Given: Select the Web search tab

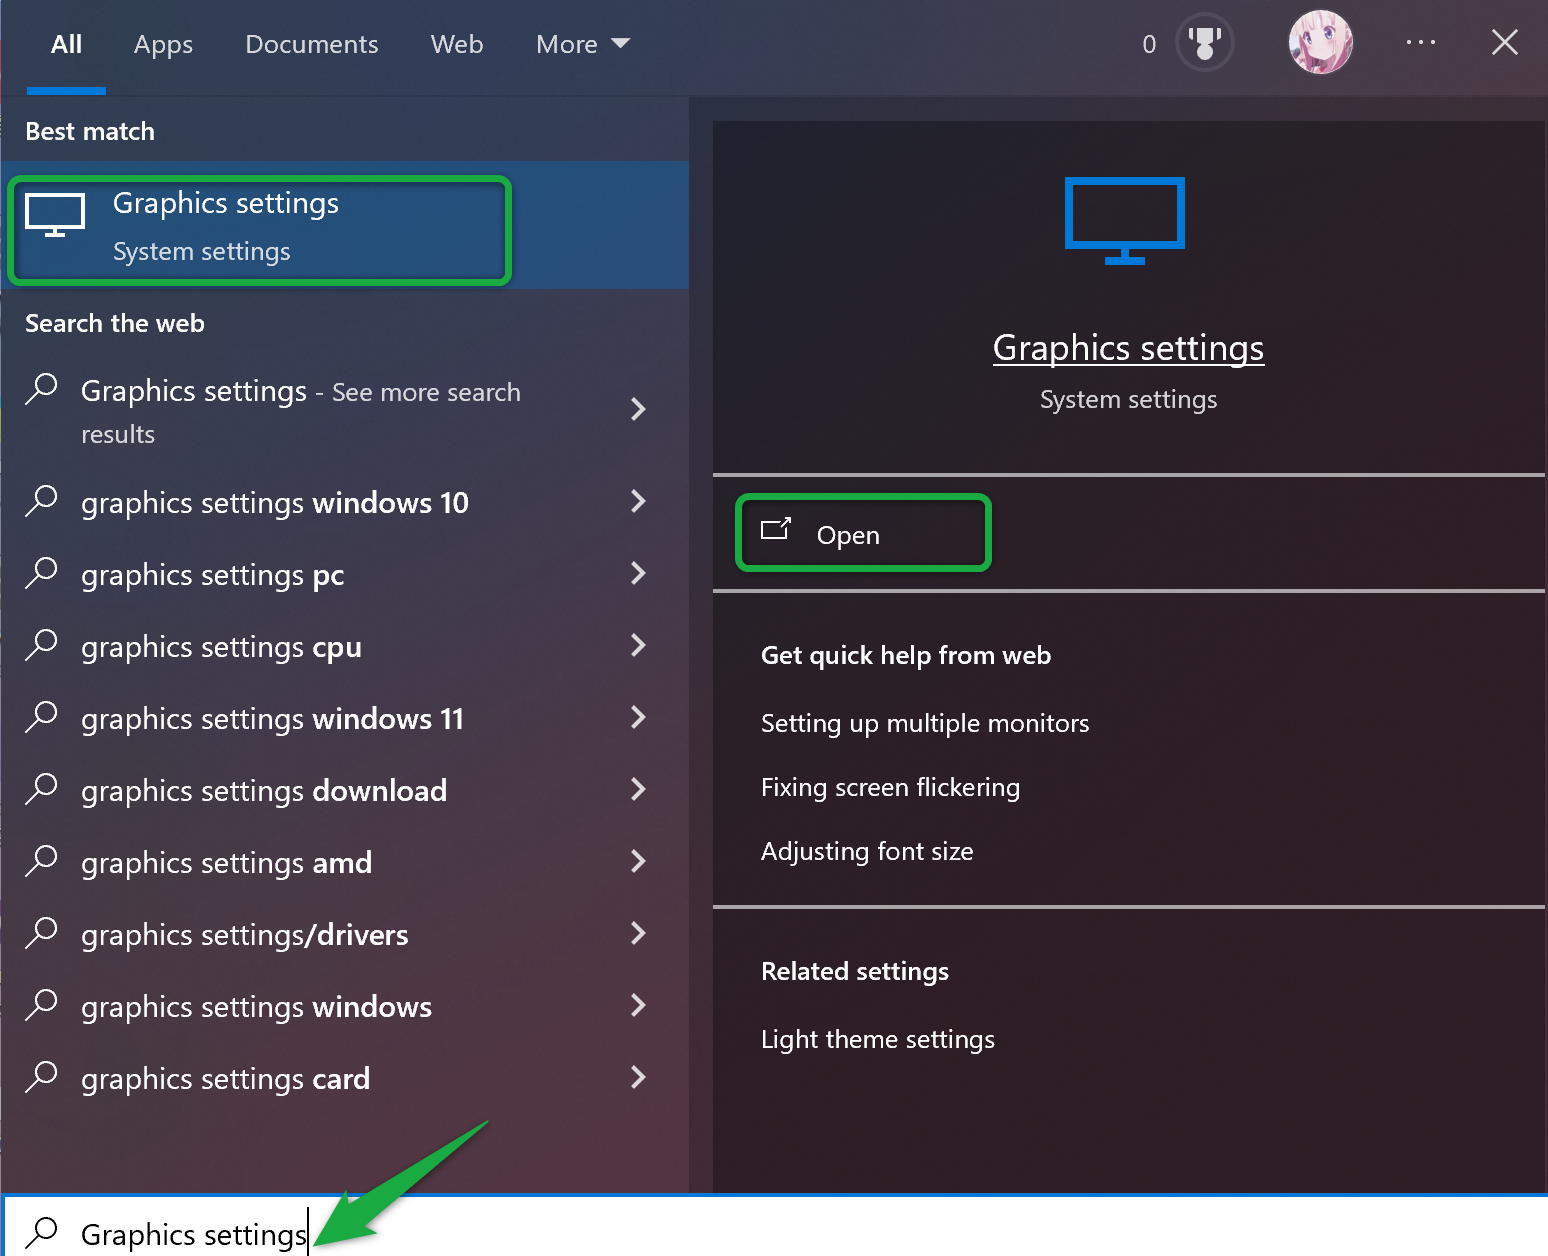Looking at the screenshot, I should (456, 44).
